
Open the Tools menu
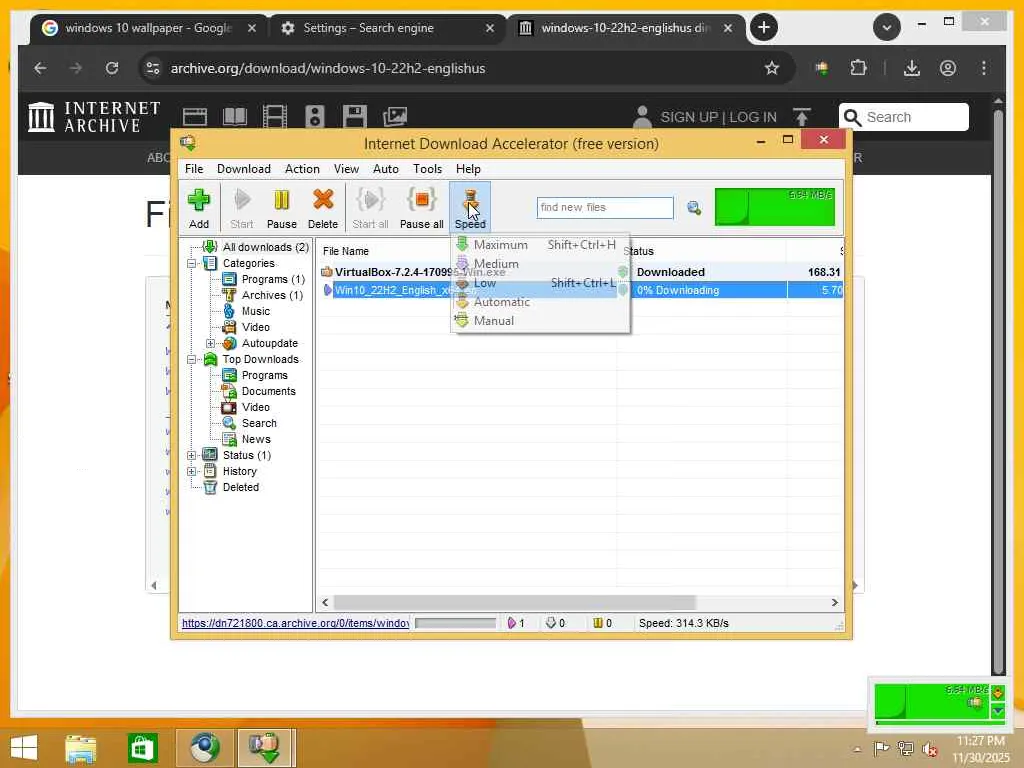pos(427,168)
